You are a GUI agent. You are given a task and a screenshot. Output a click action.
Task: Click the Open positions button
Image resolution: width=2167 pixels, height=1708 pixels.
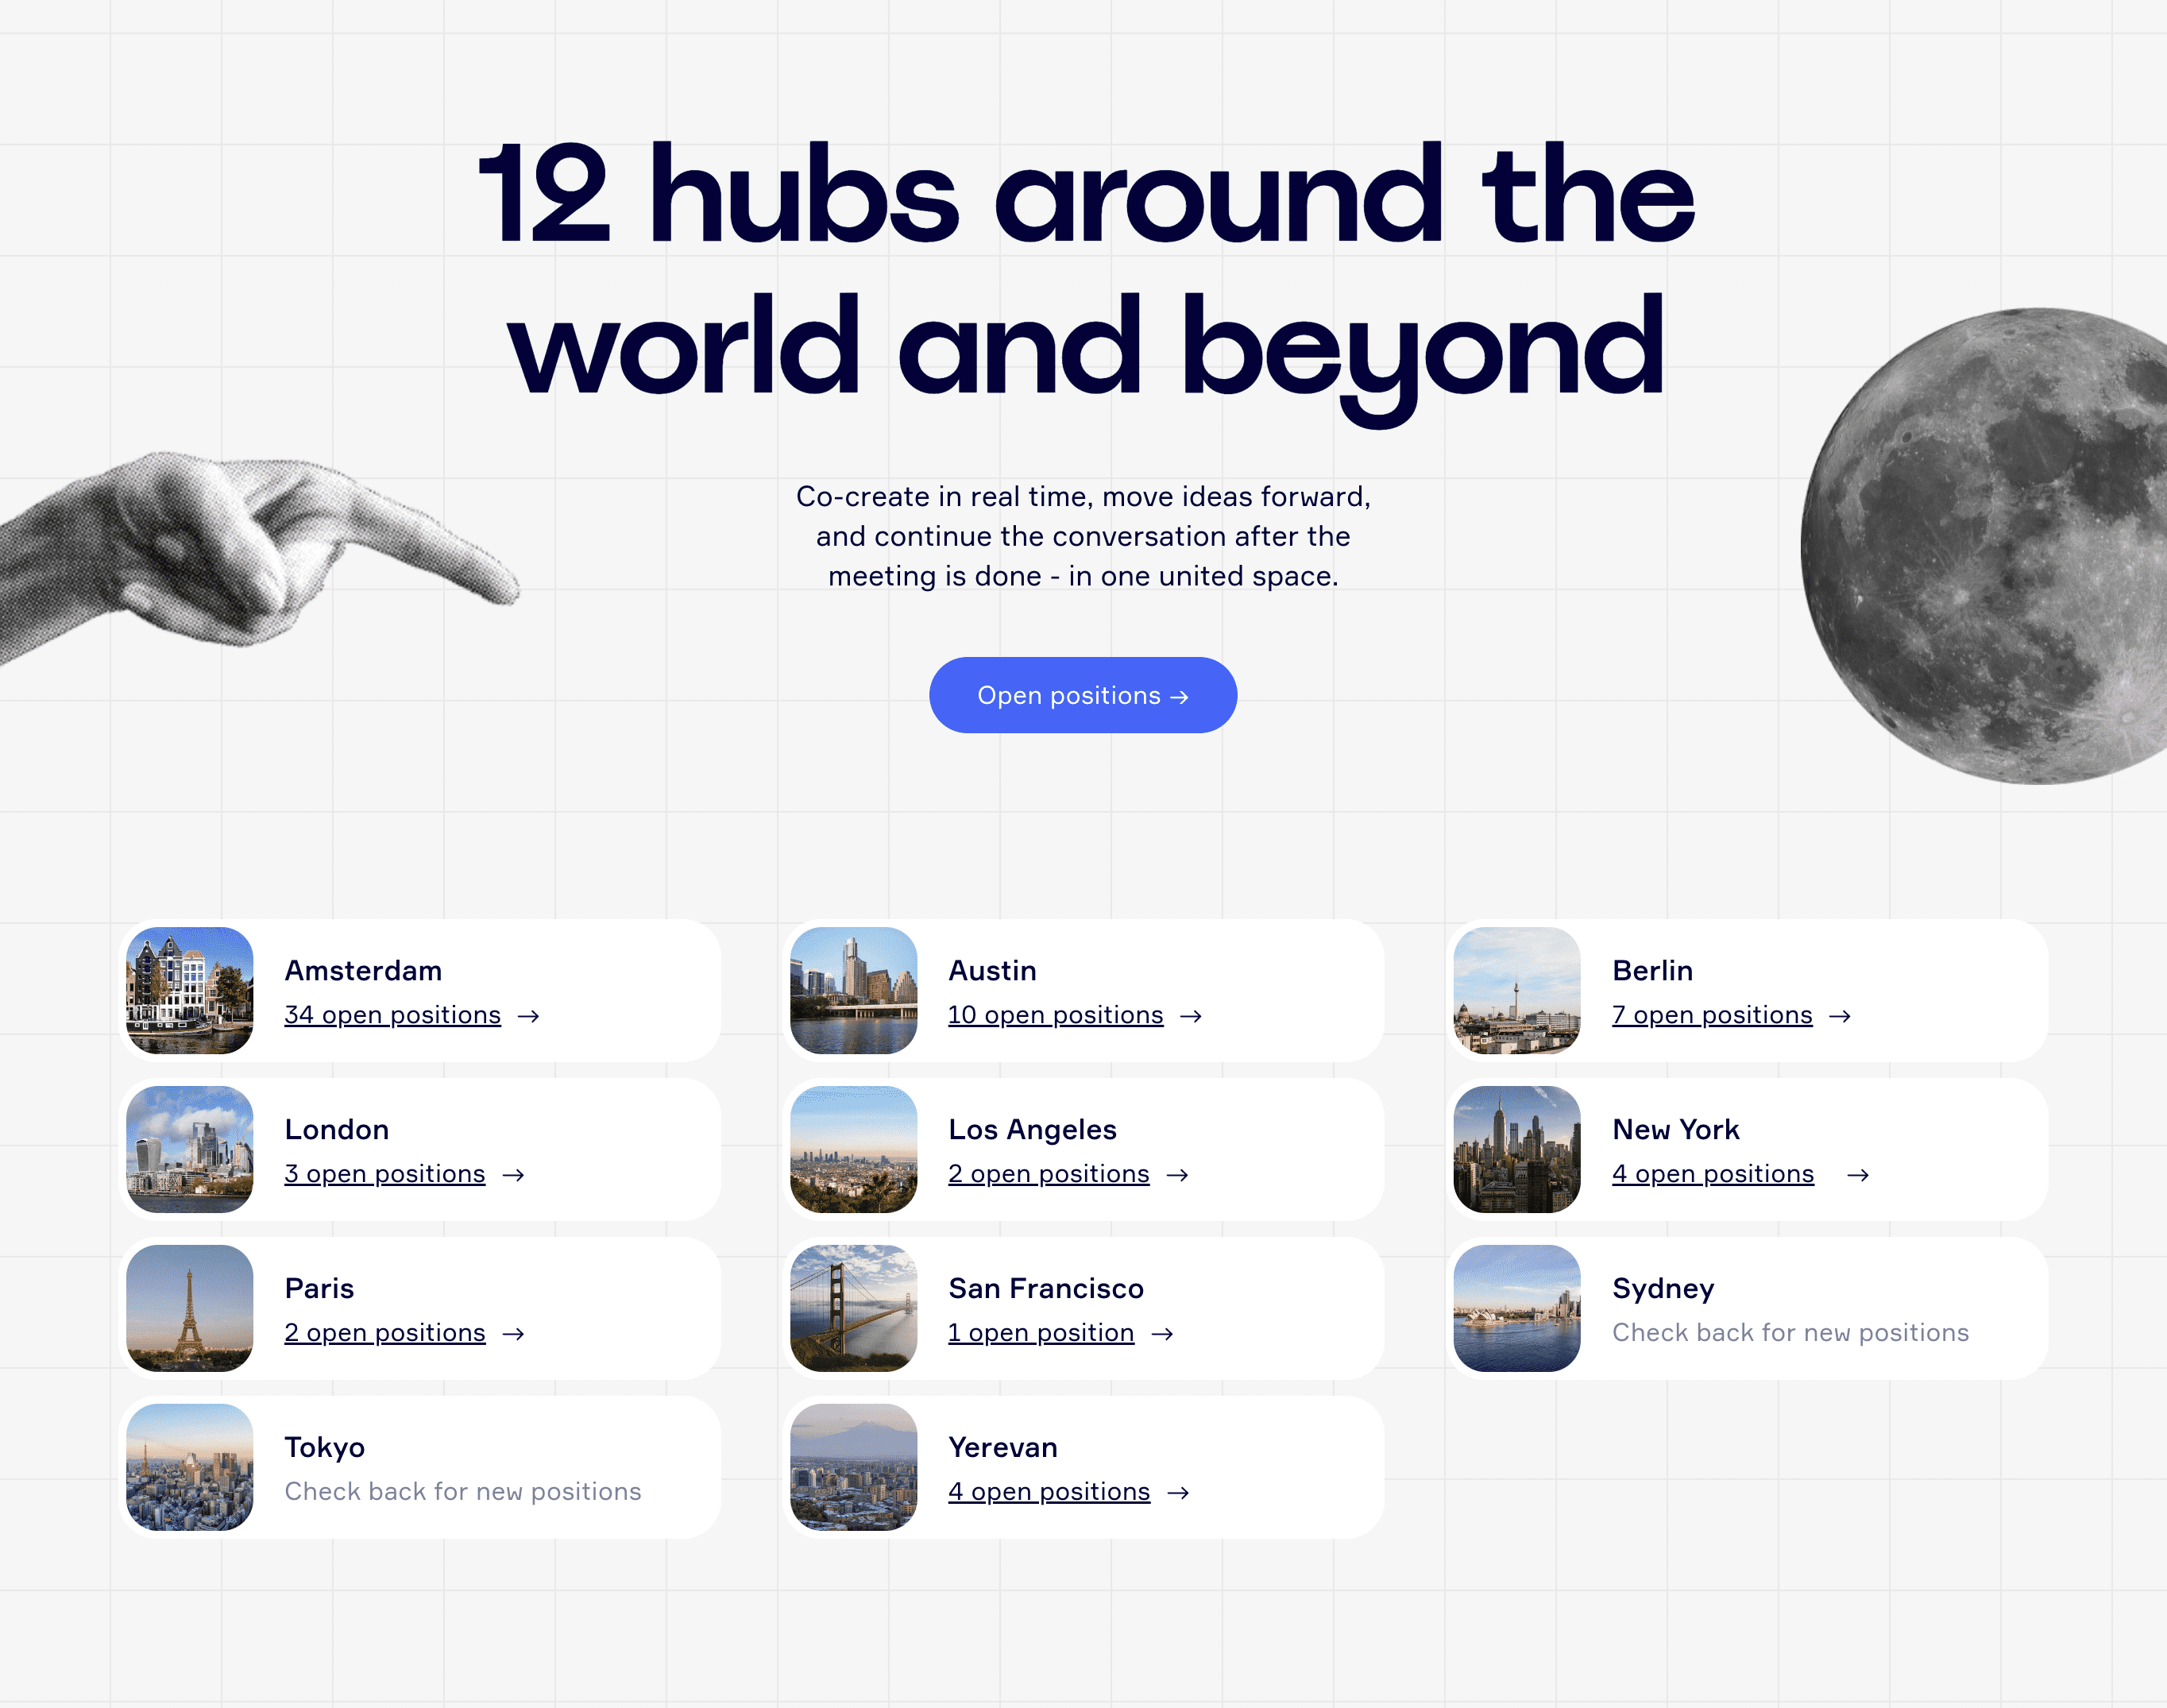point(1083,695)
